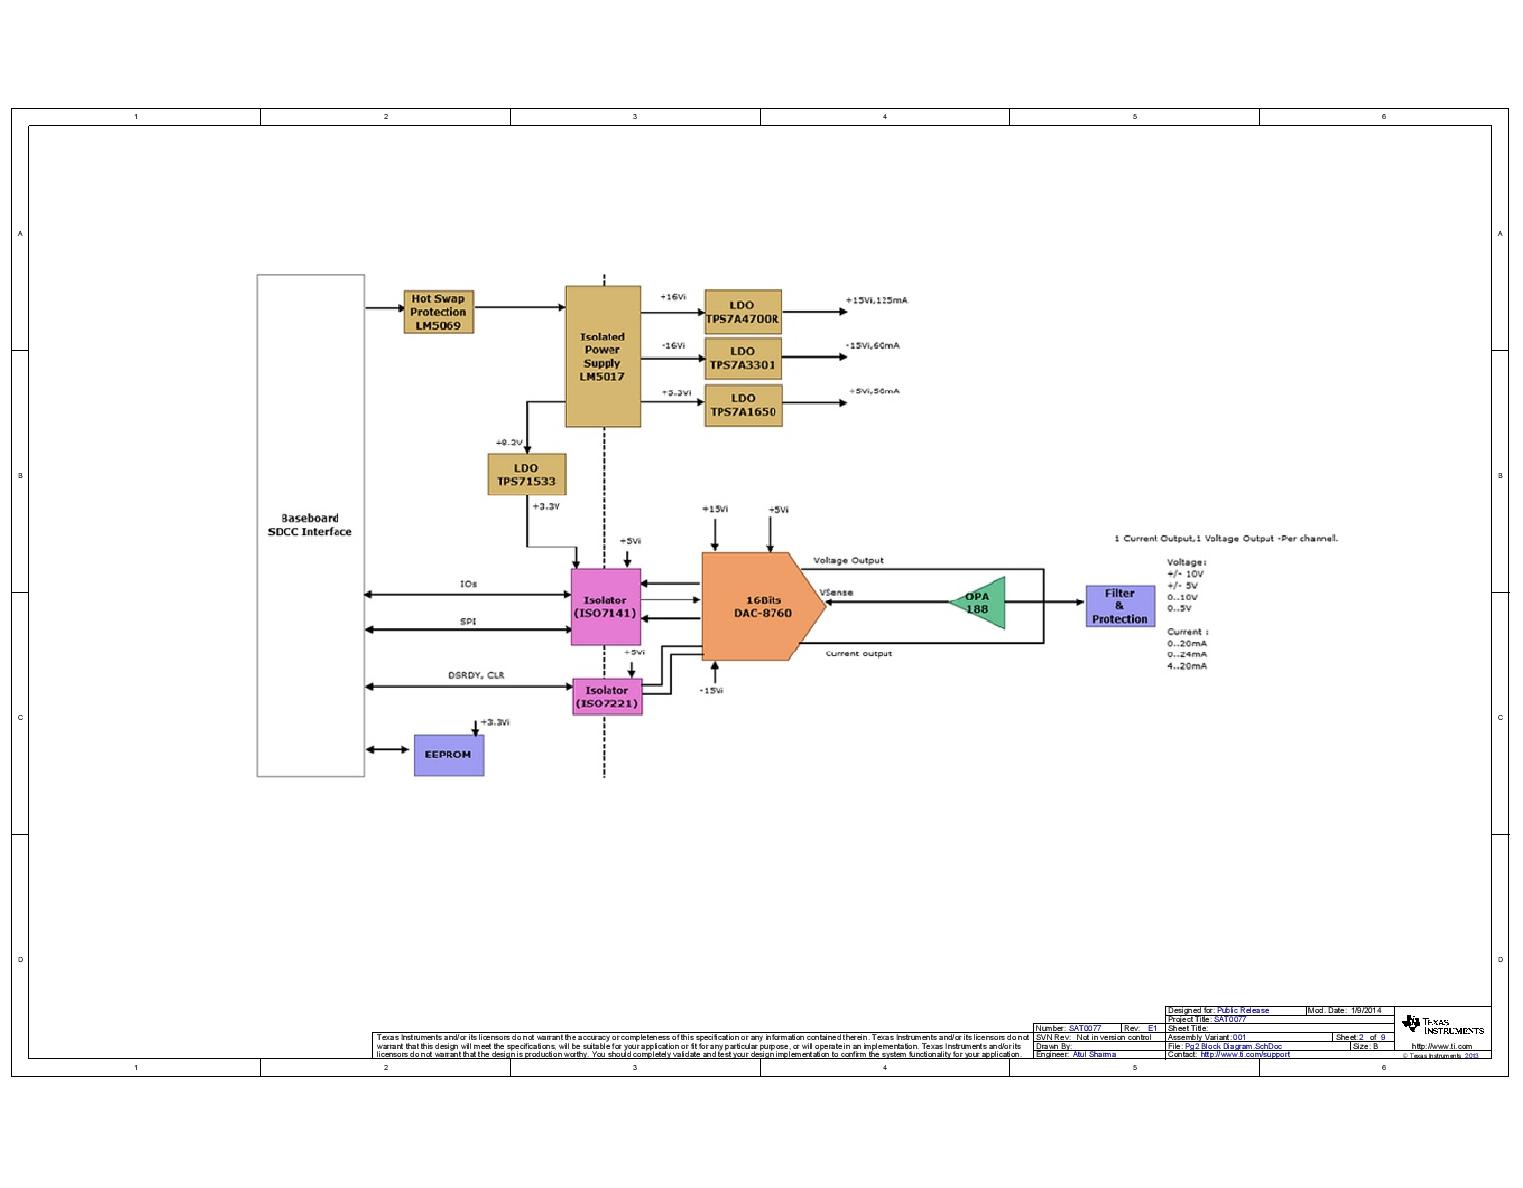Click the '1 Current Output,1 Voltage Output' note

coord(1226,538)
